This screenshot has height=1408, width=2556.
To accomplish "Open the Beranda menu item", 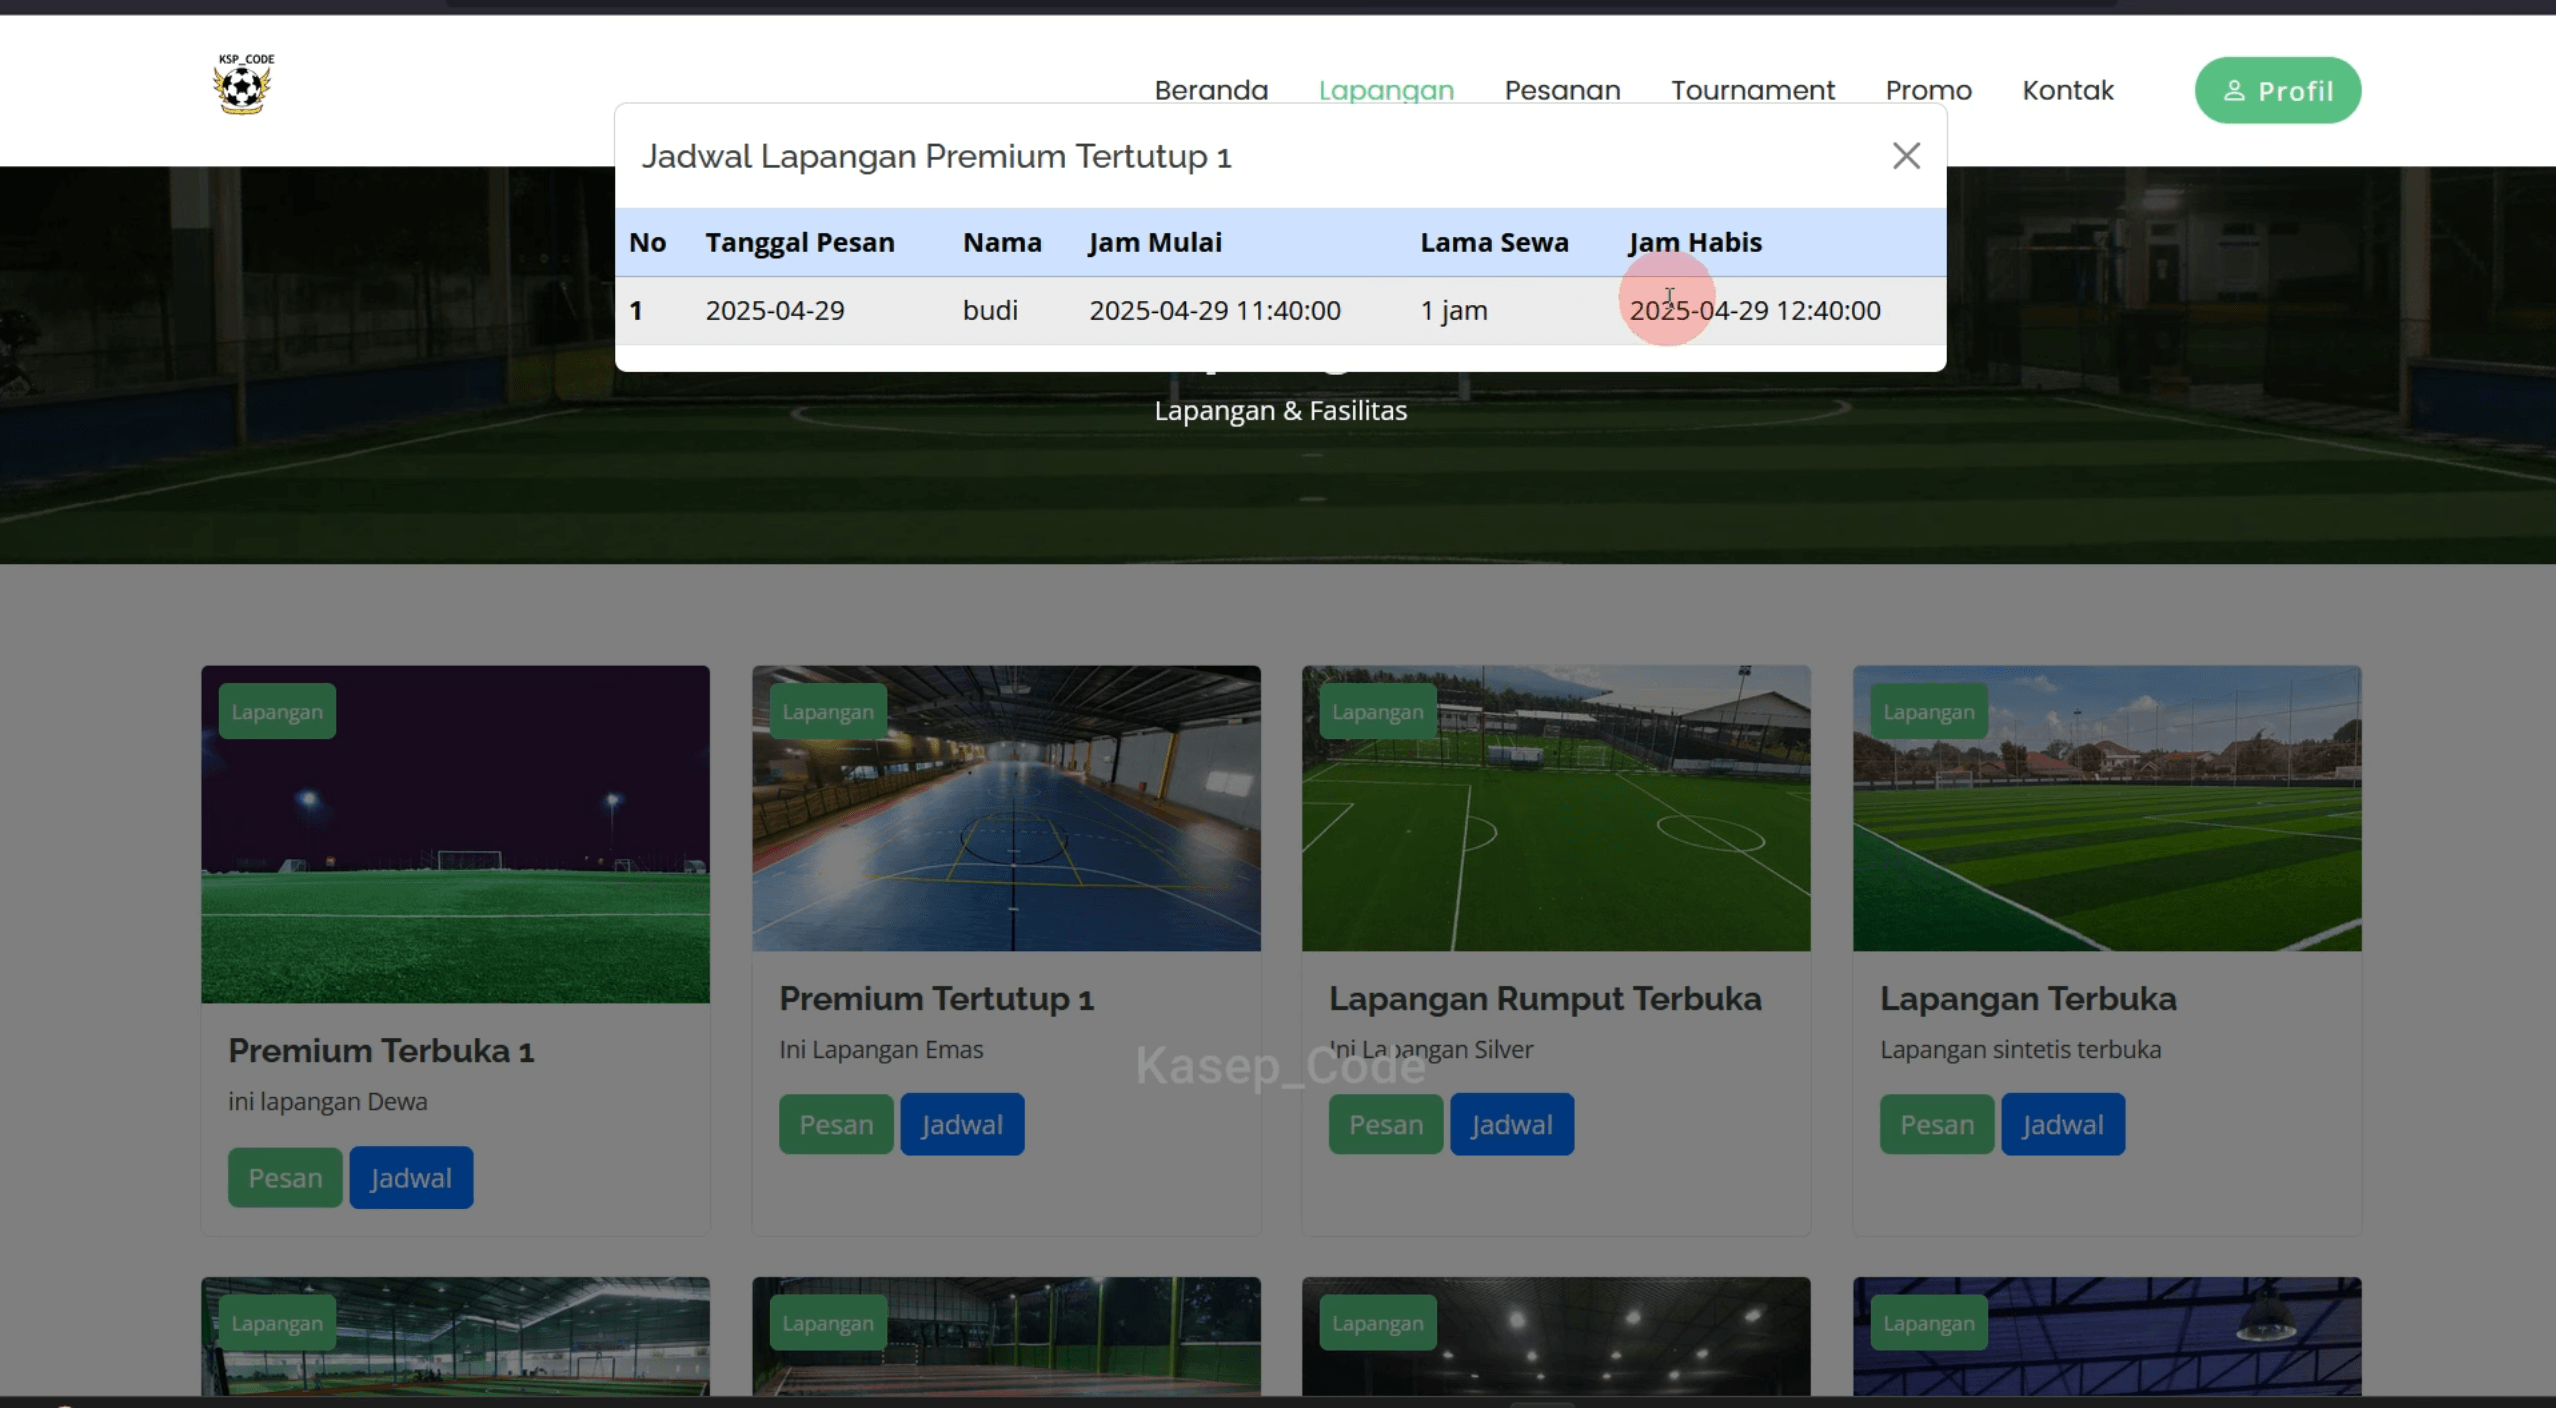I will [x=1211, y=90].
